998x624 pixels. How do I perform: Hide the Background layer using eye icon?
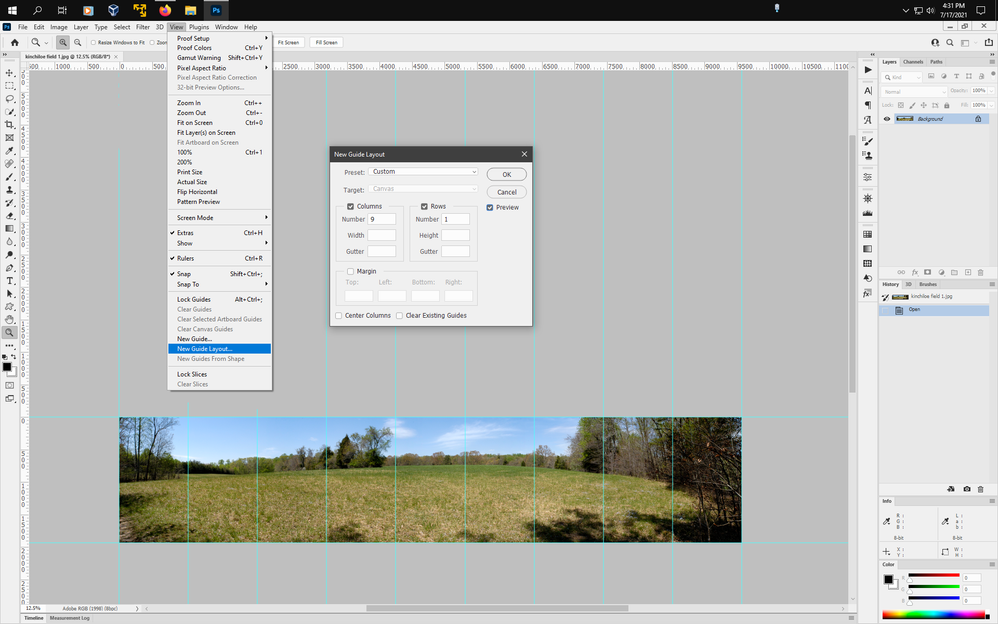886,119
